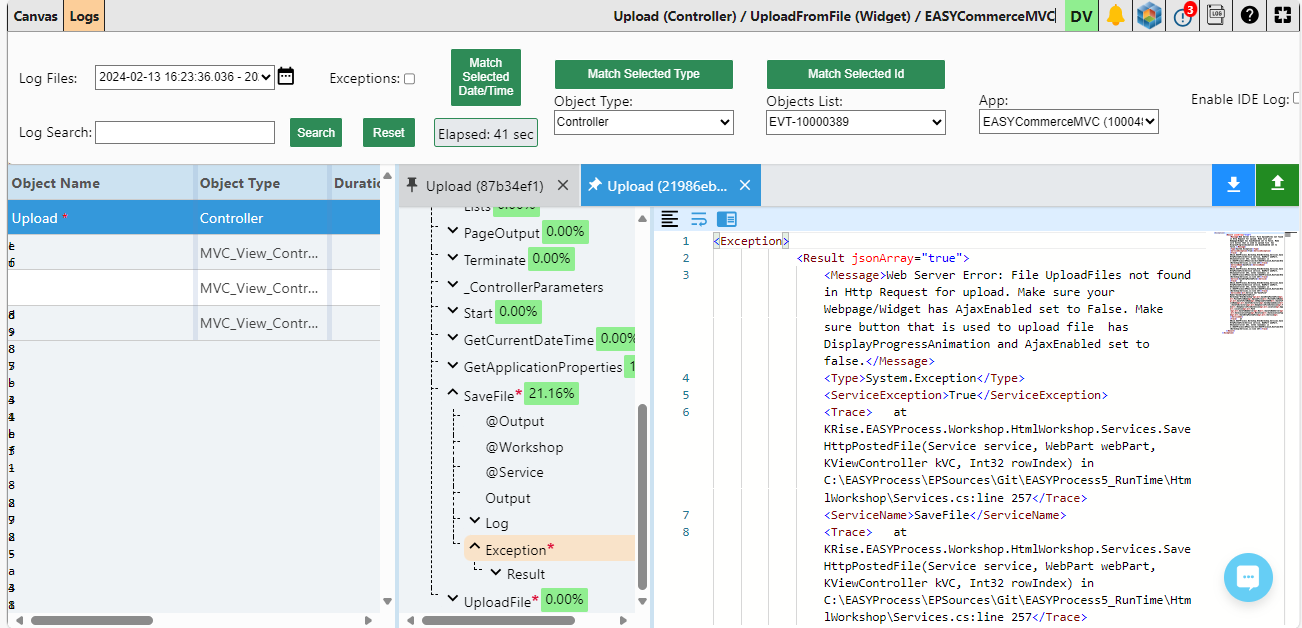This screenshot has height=628, width=1302.
Task: Open the calendar icon beside Log Files
Action: [x=286, y=77]
